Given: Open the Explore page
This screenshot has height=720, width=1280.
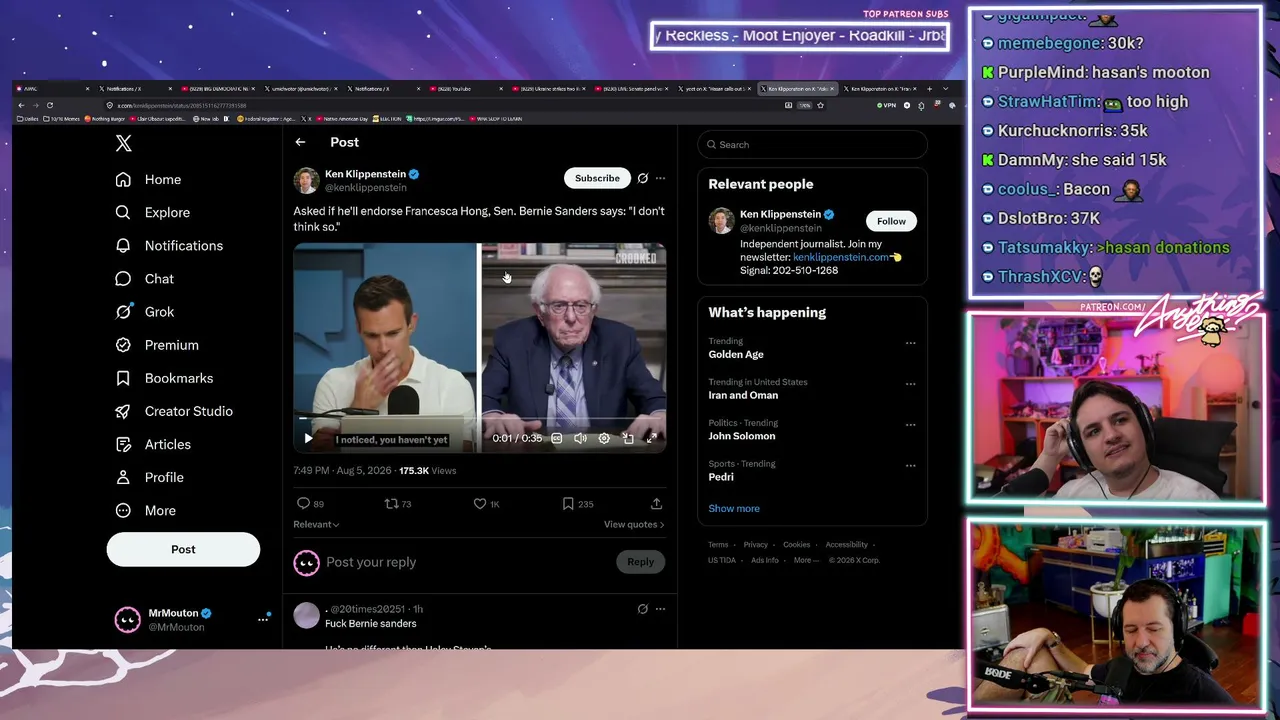Looking at the screenshot, I should coord(152,213).
